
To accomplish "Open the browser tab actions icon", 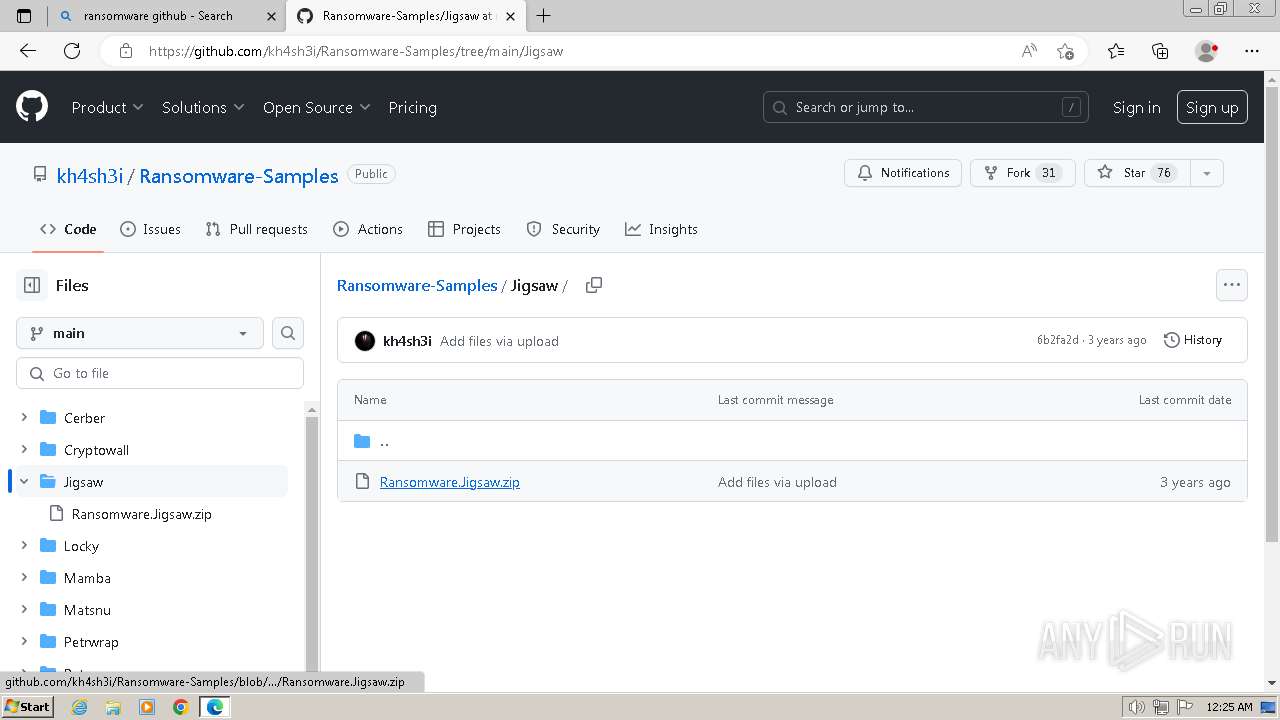I will click(24, 16).
